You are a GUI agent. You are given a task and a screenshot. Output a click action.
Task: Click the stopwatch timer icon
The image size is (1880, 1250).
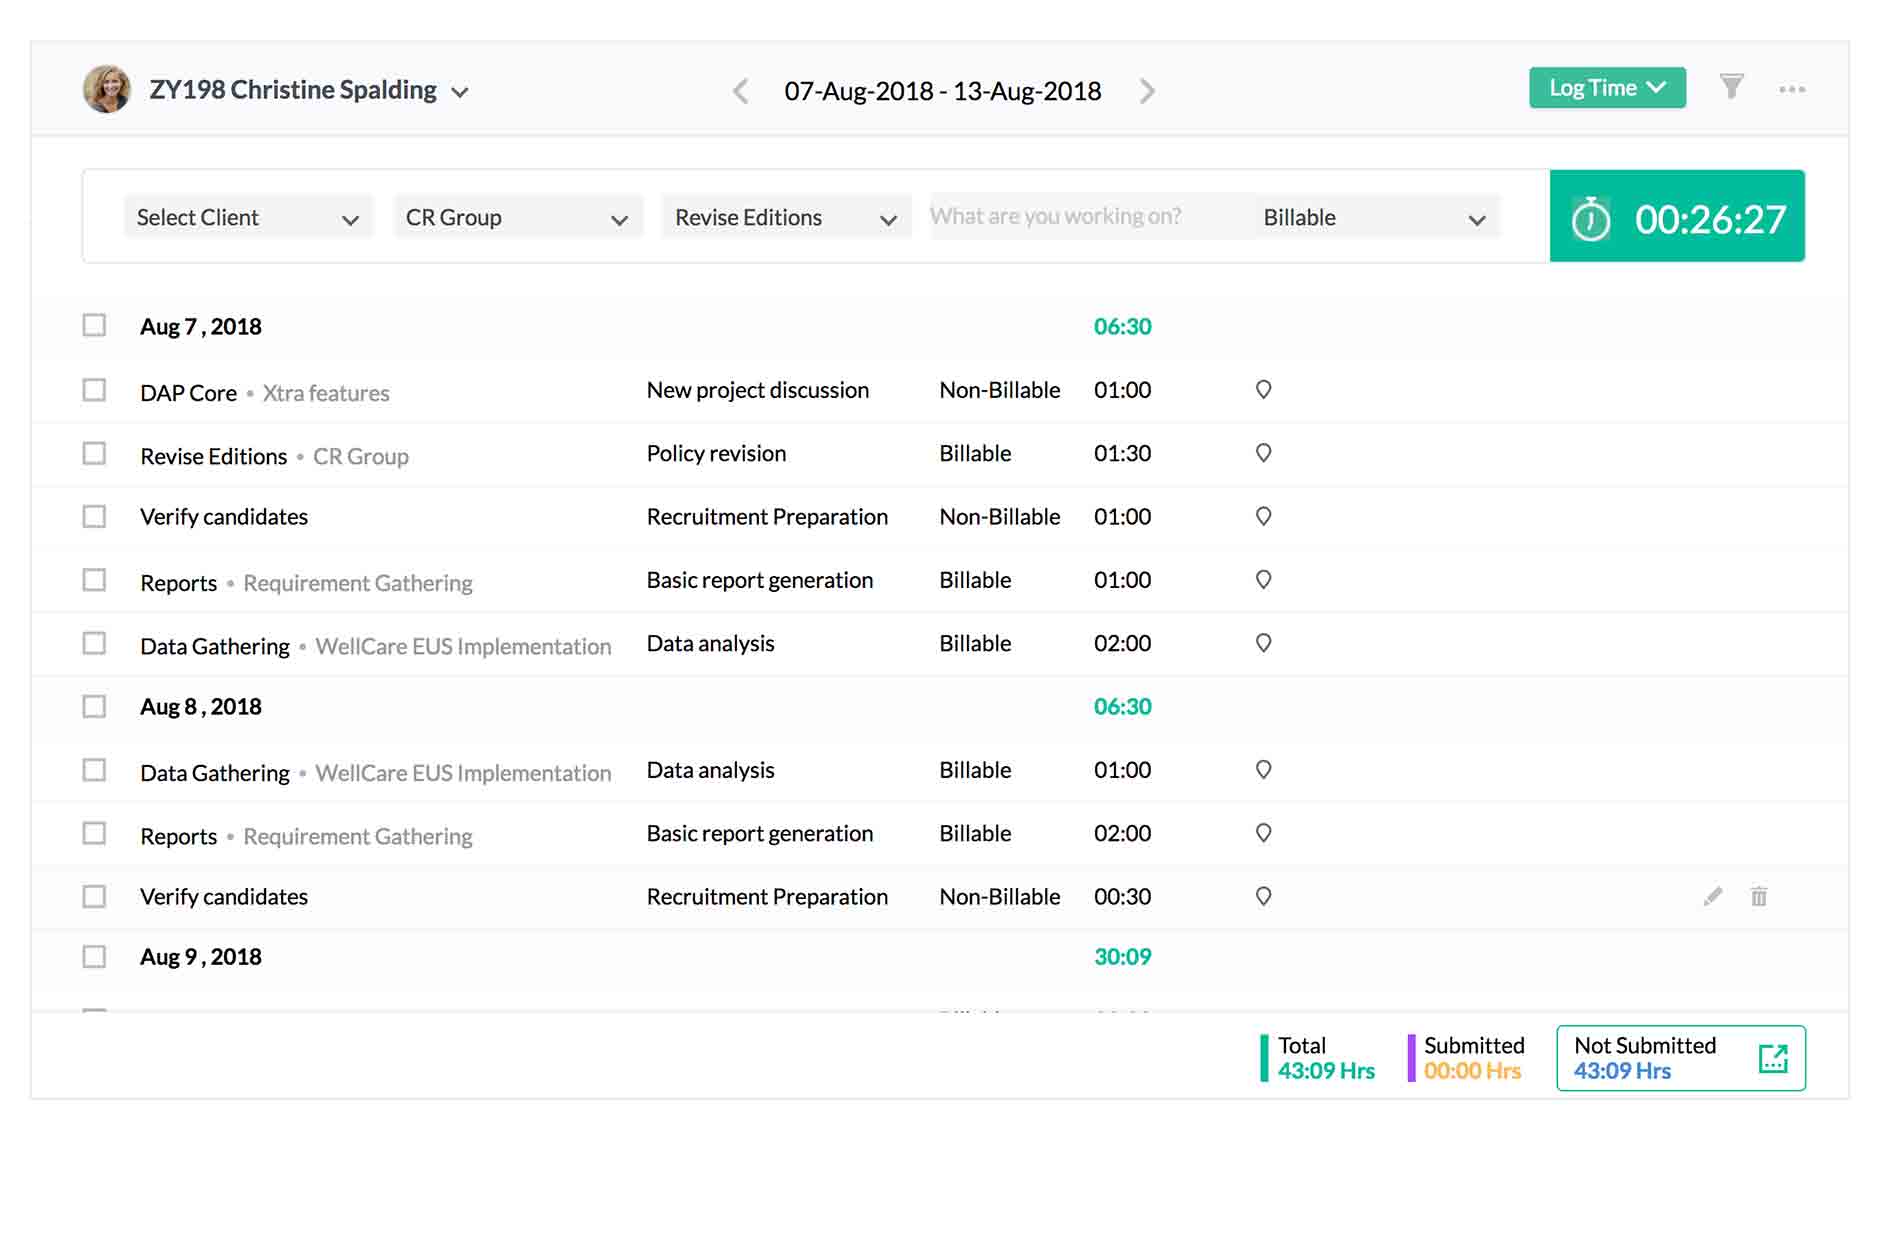(1592, 216)
